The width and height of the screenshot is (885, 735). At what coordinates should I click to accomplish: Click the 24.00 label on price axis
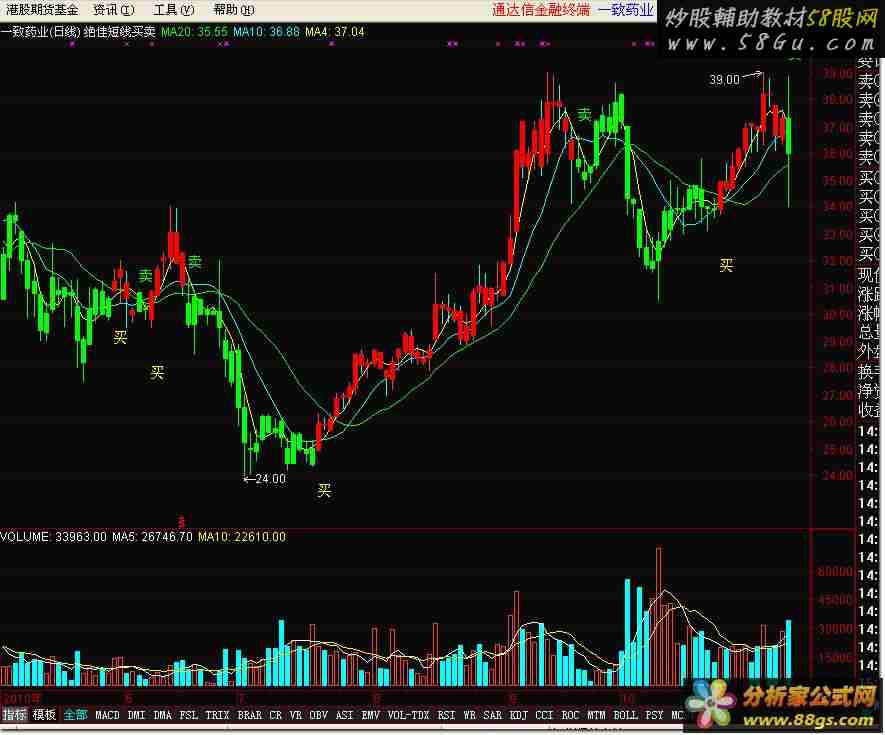coord(838,475)
